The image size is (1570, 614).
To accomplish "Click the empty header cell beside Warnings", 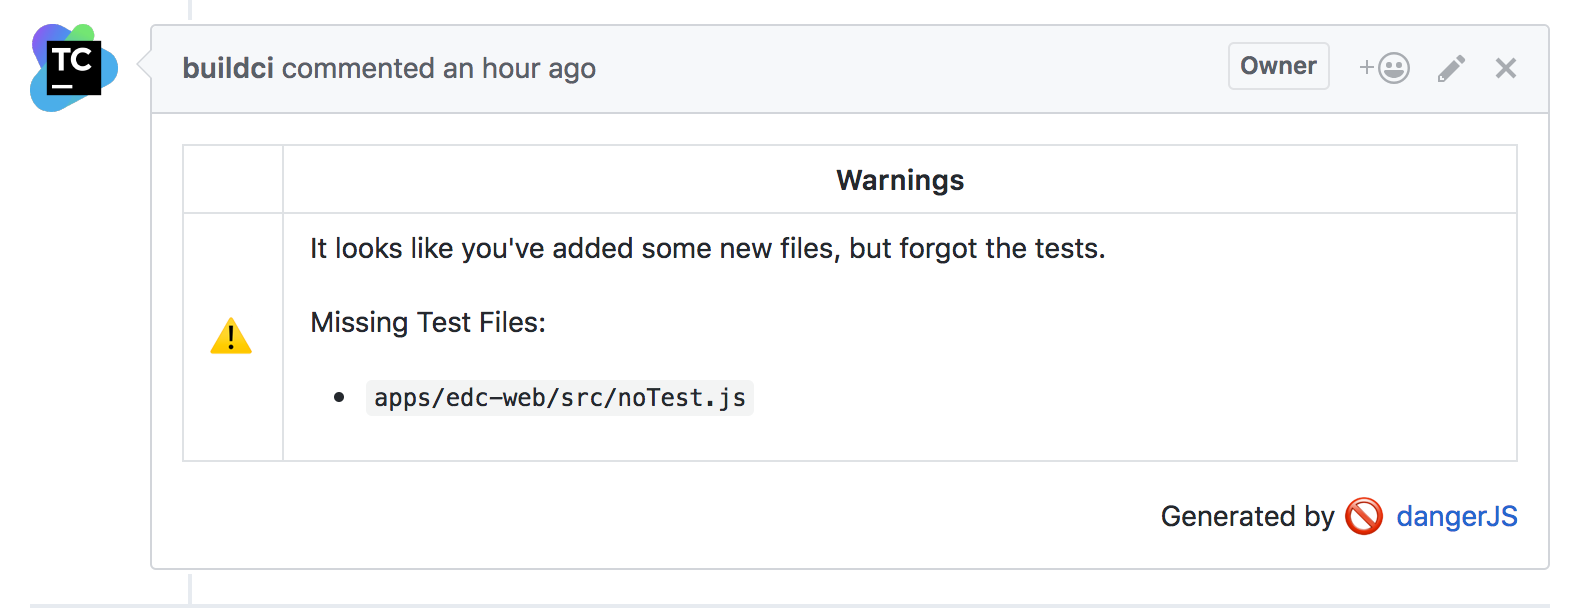I will [x=233, y=180].
